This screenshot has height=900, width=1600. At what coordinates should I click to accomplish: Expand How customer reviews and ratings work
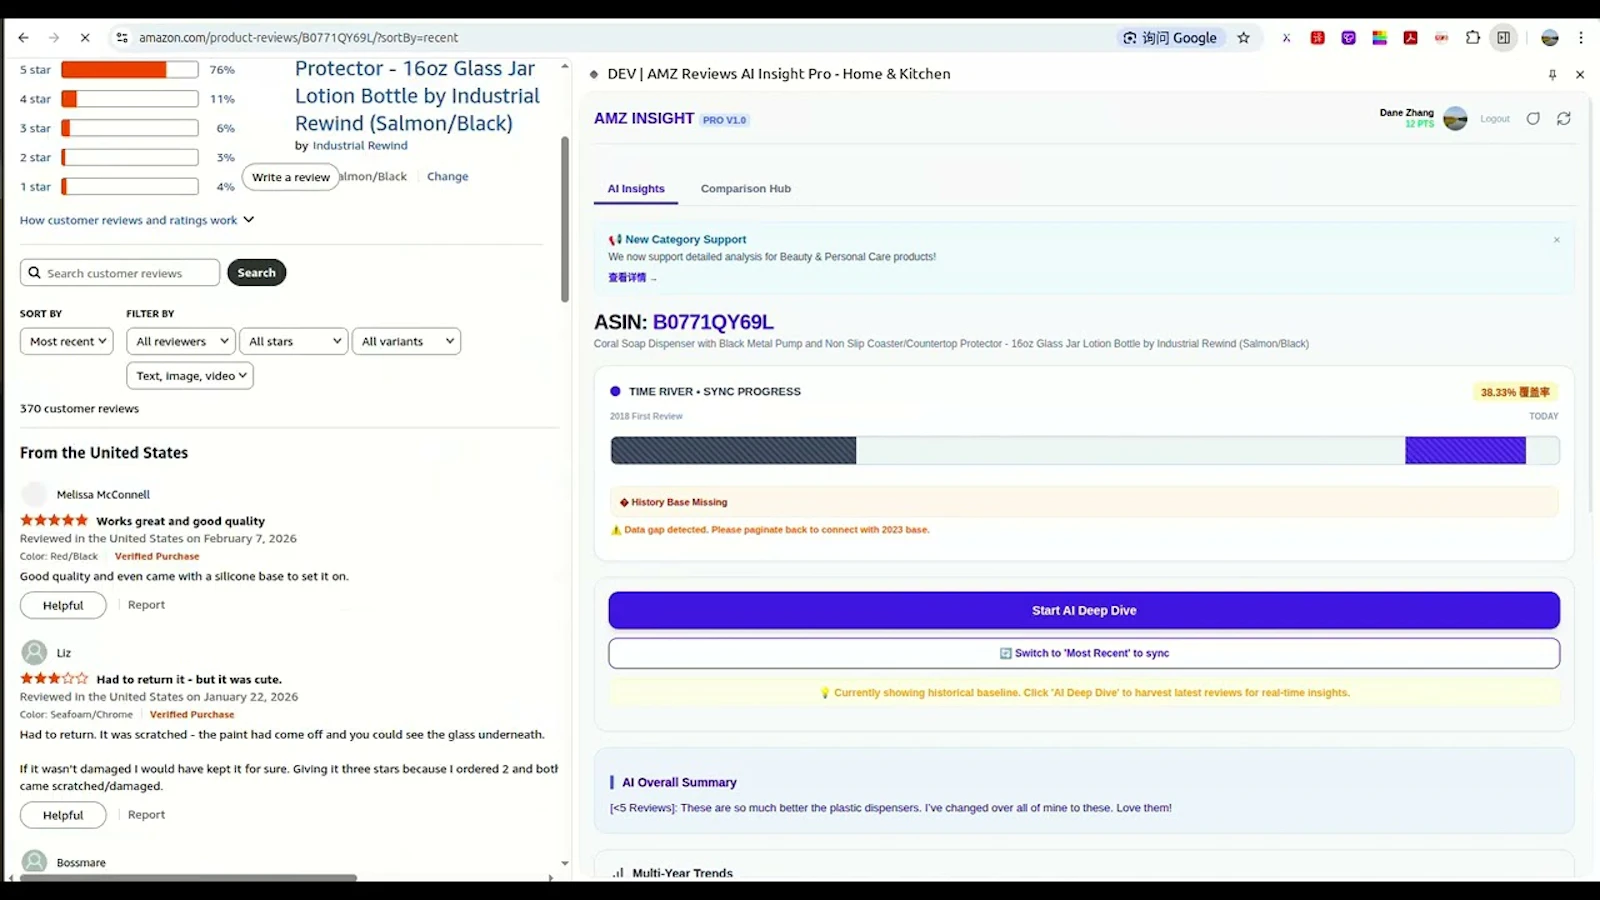tap(137, 220)
